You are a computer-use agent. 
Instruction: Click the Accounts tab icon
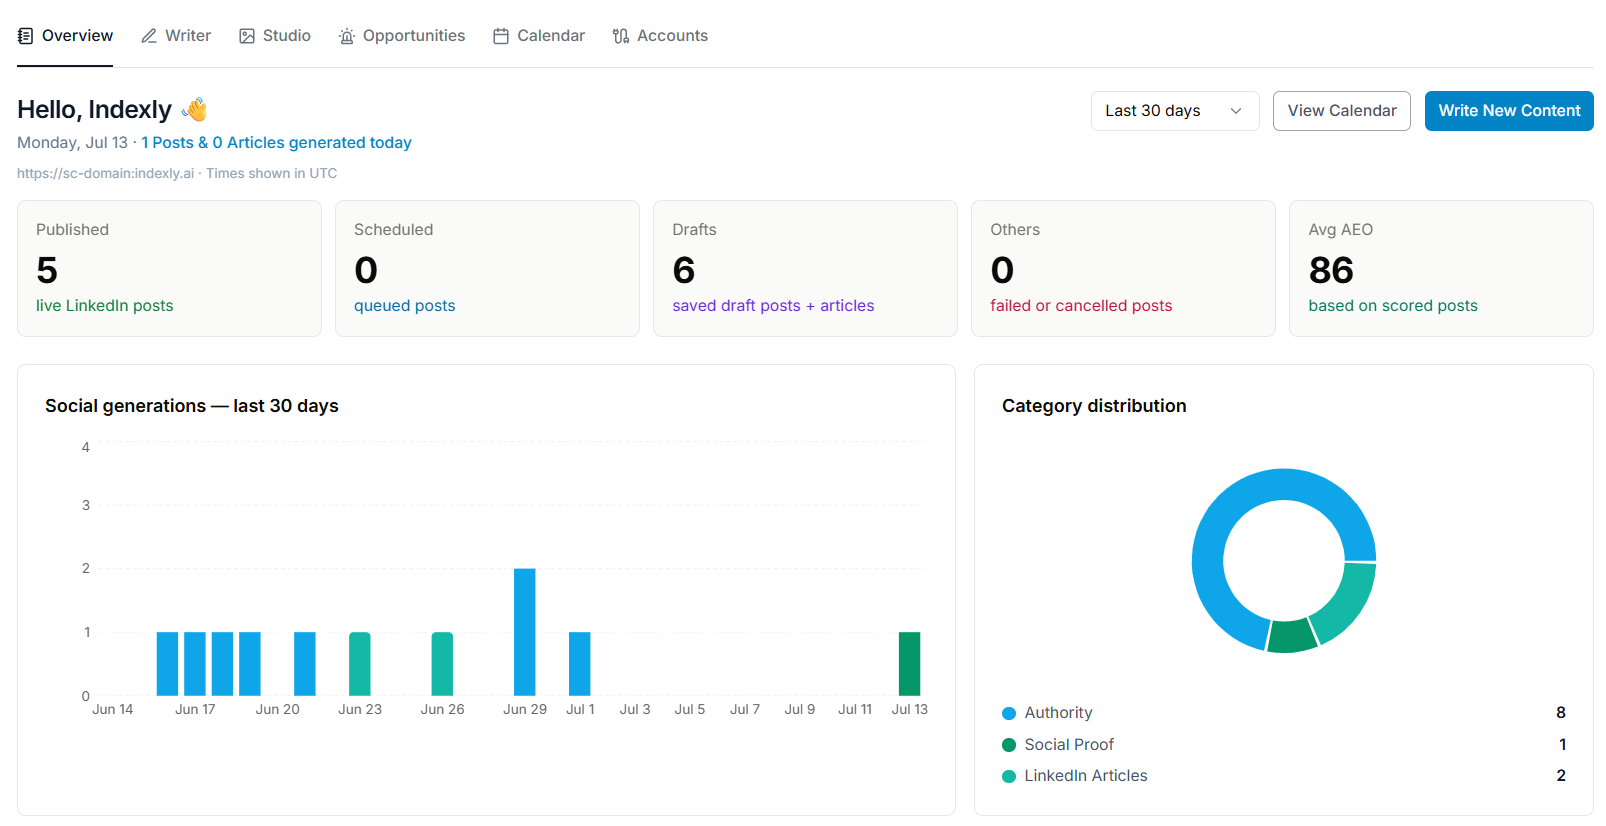coord(621,36)
